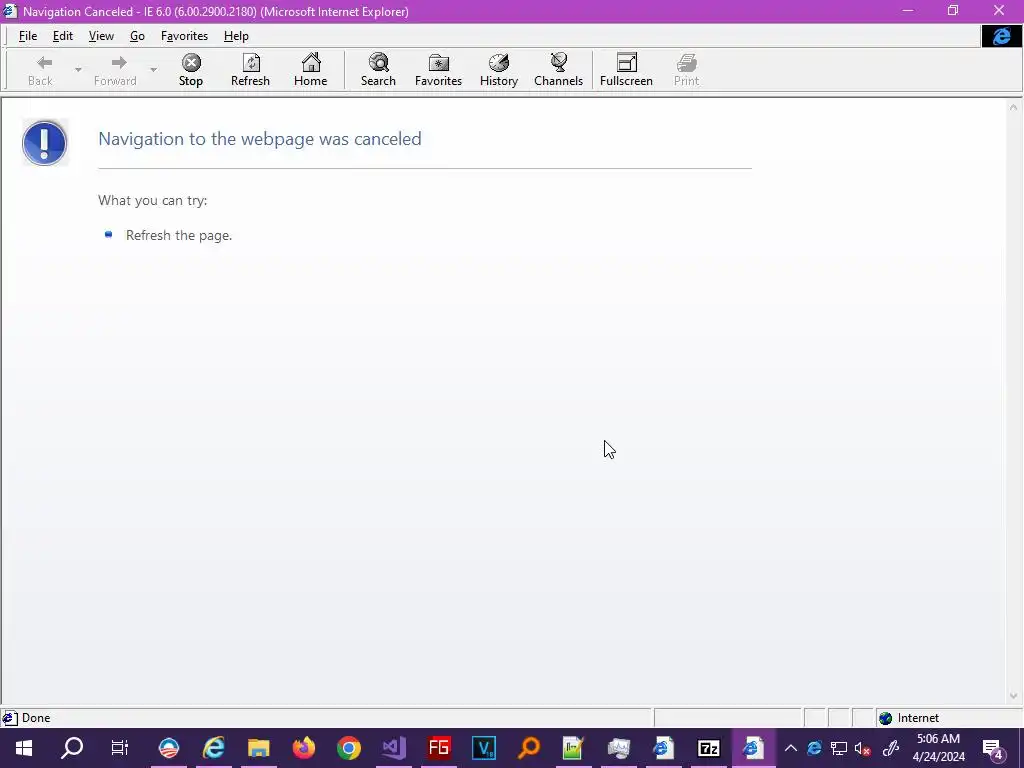Click the Back toolbar button
The image size is (1024, 768).
tap(40, 70)
